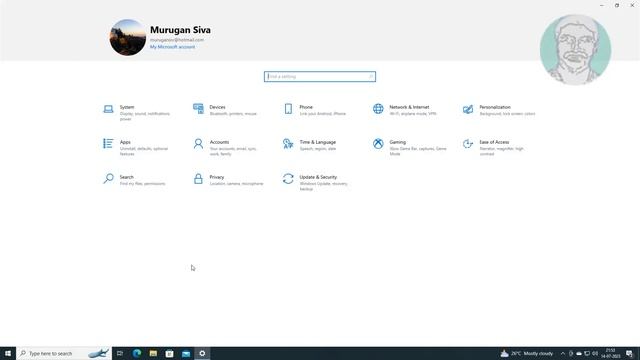
Task: Close the Settings window
Action: coord(632,5)
